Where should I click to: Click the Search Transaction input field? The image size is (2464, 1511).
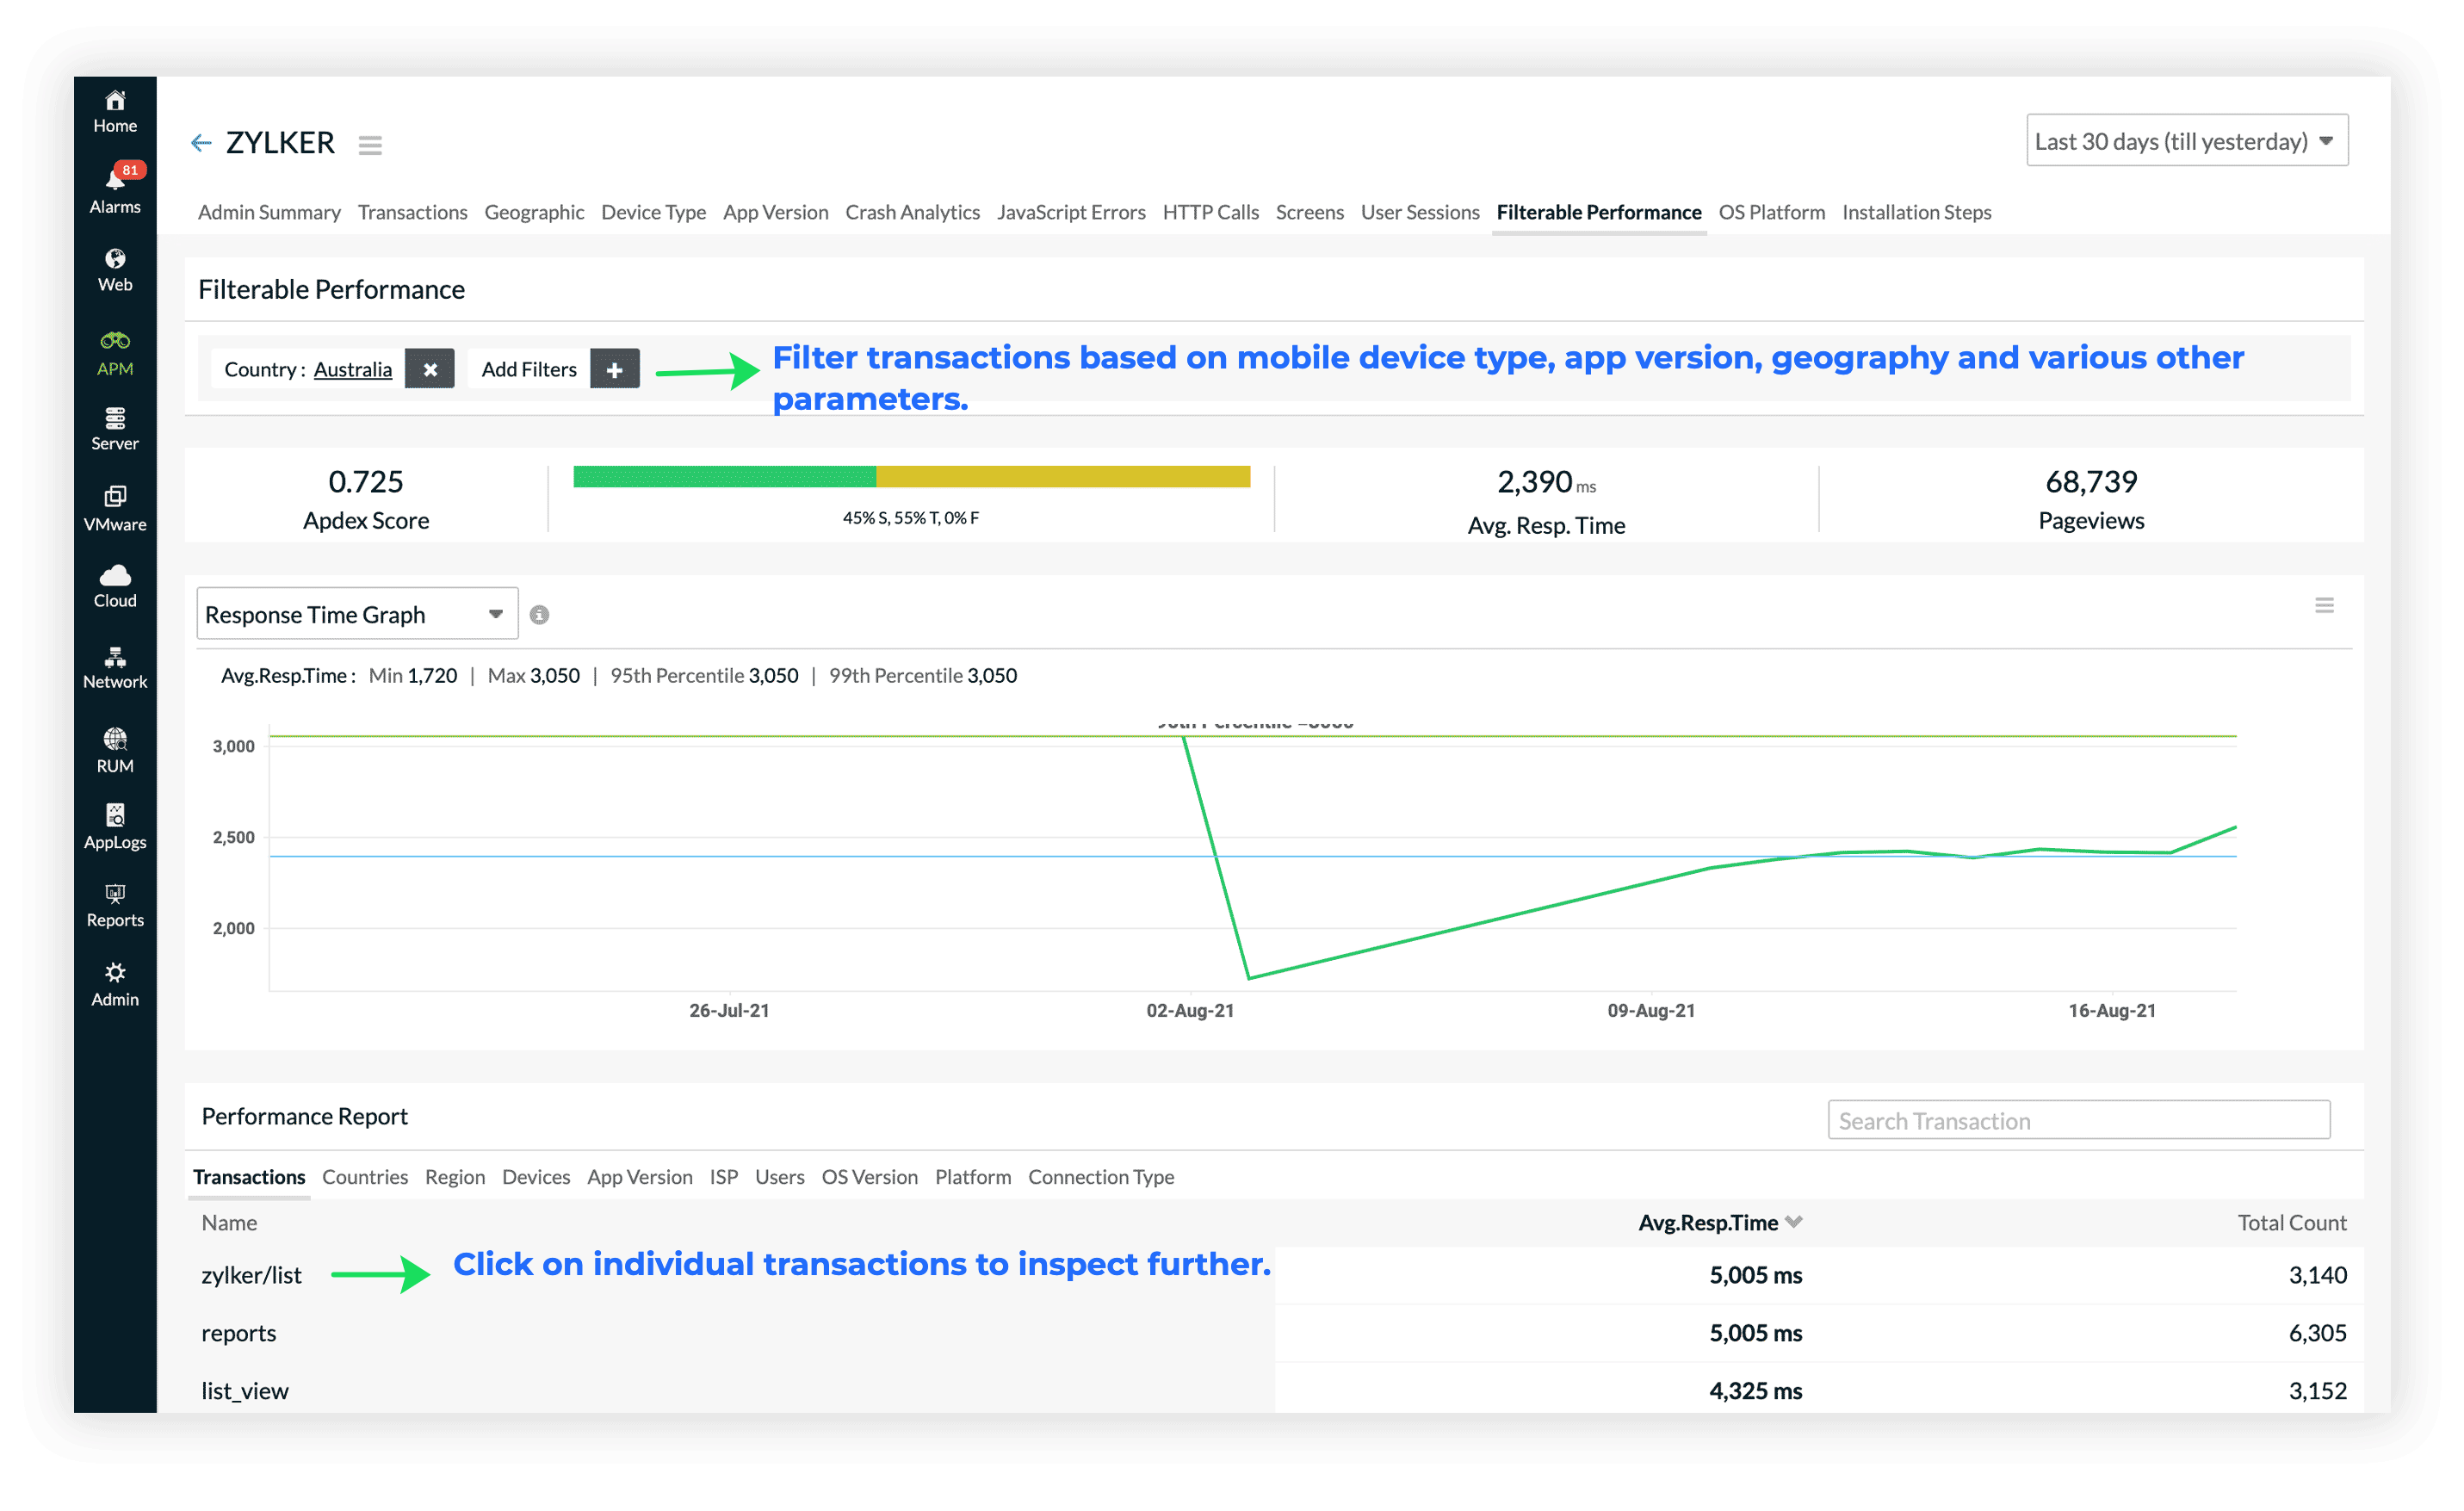pos(2078,1120)
